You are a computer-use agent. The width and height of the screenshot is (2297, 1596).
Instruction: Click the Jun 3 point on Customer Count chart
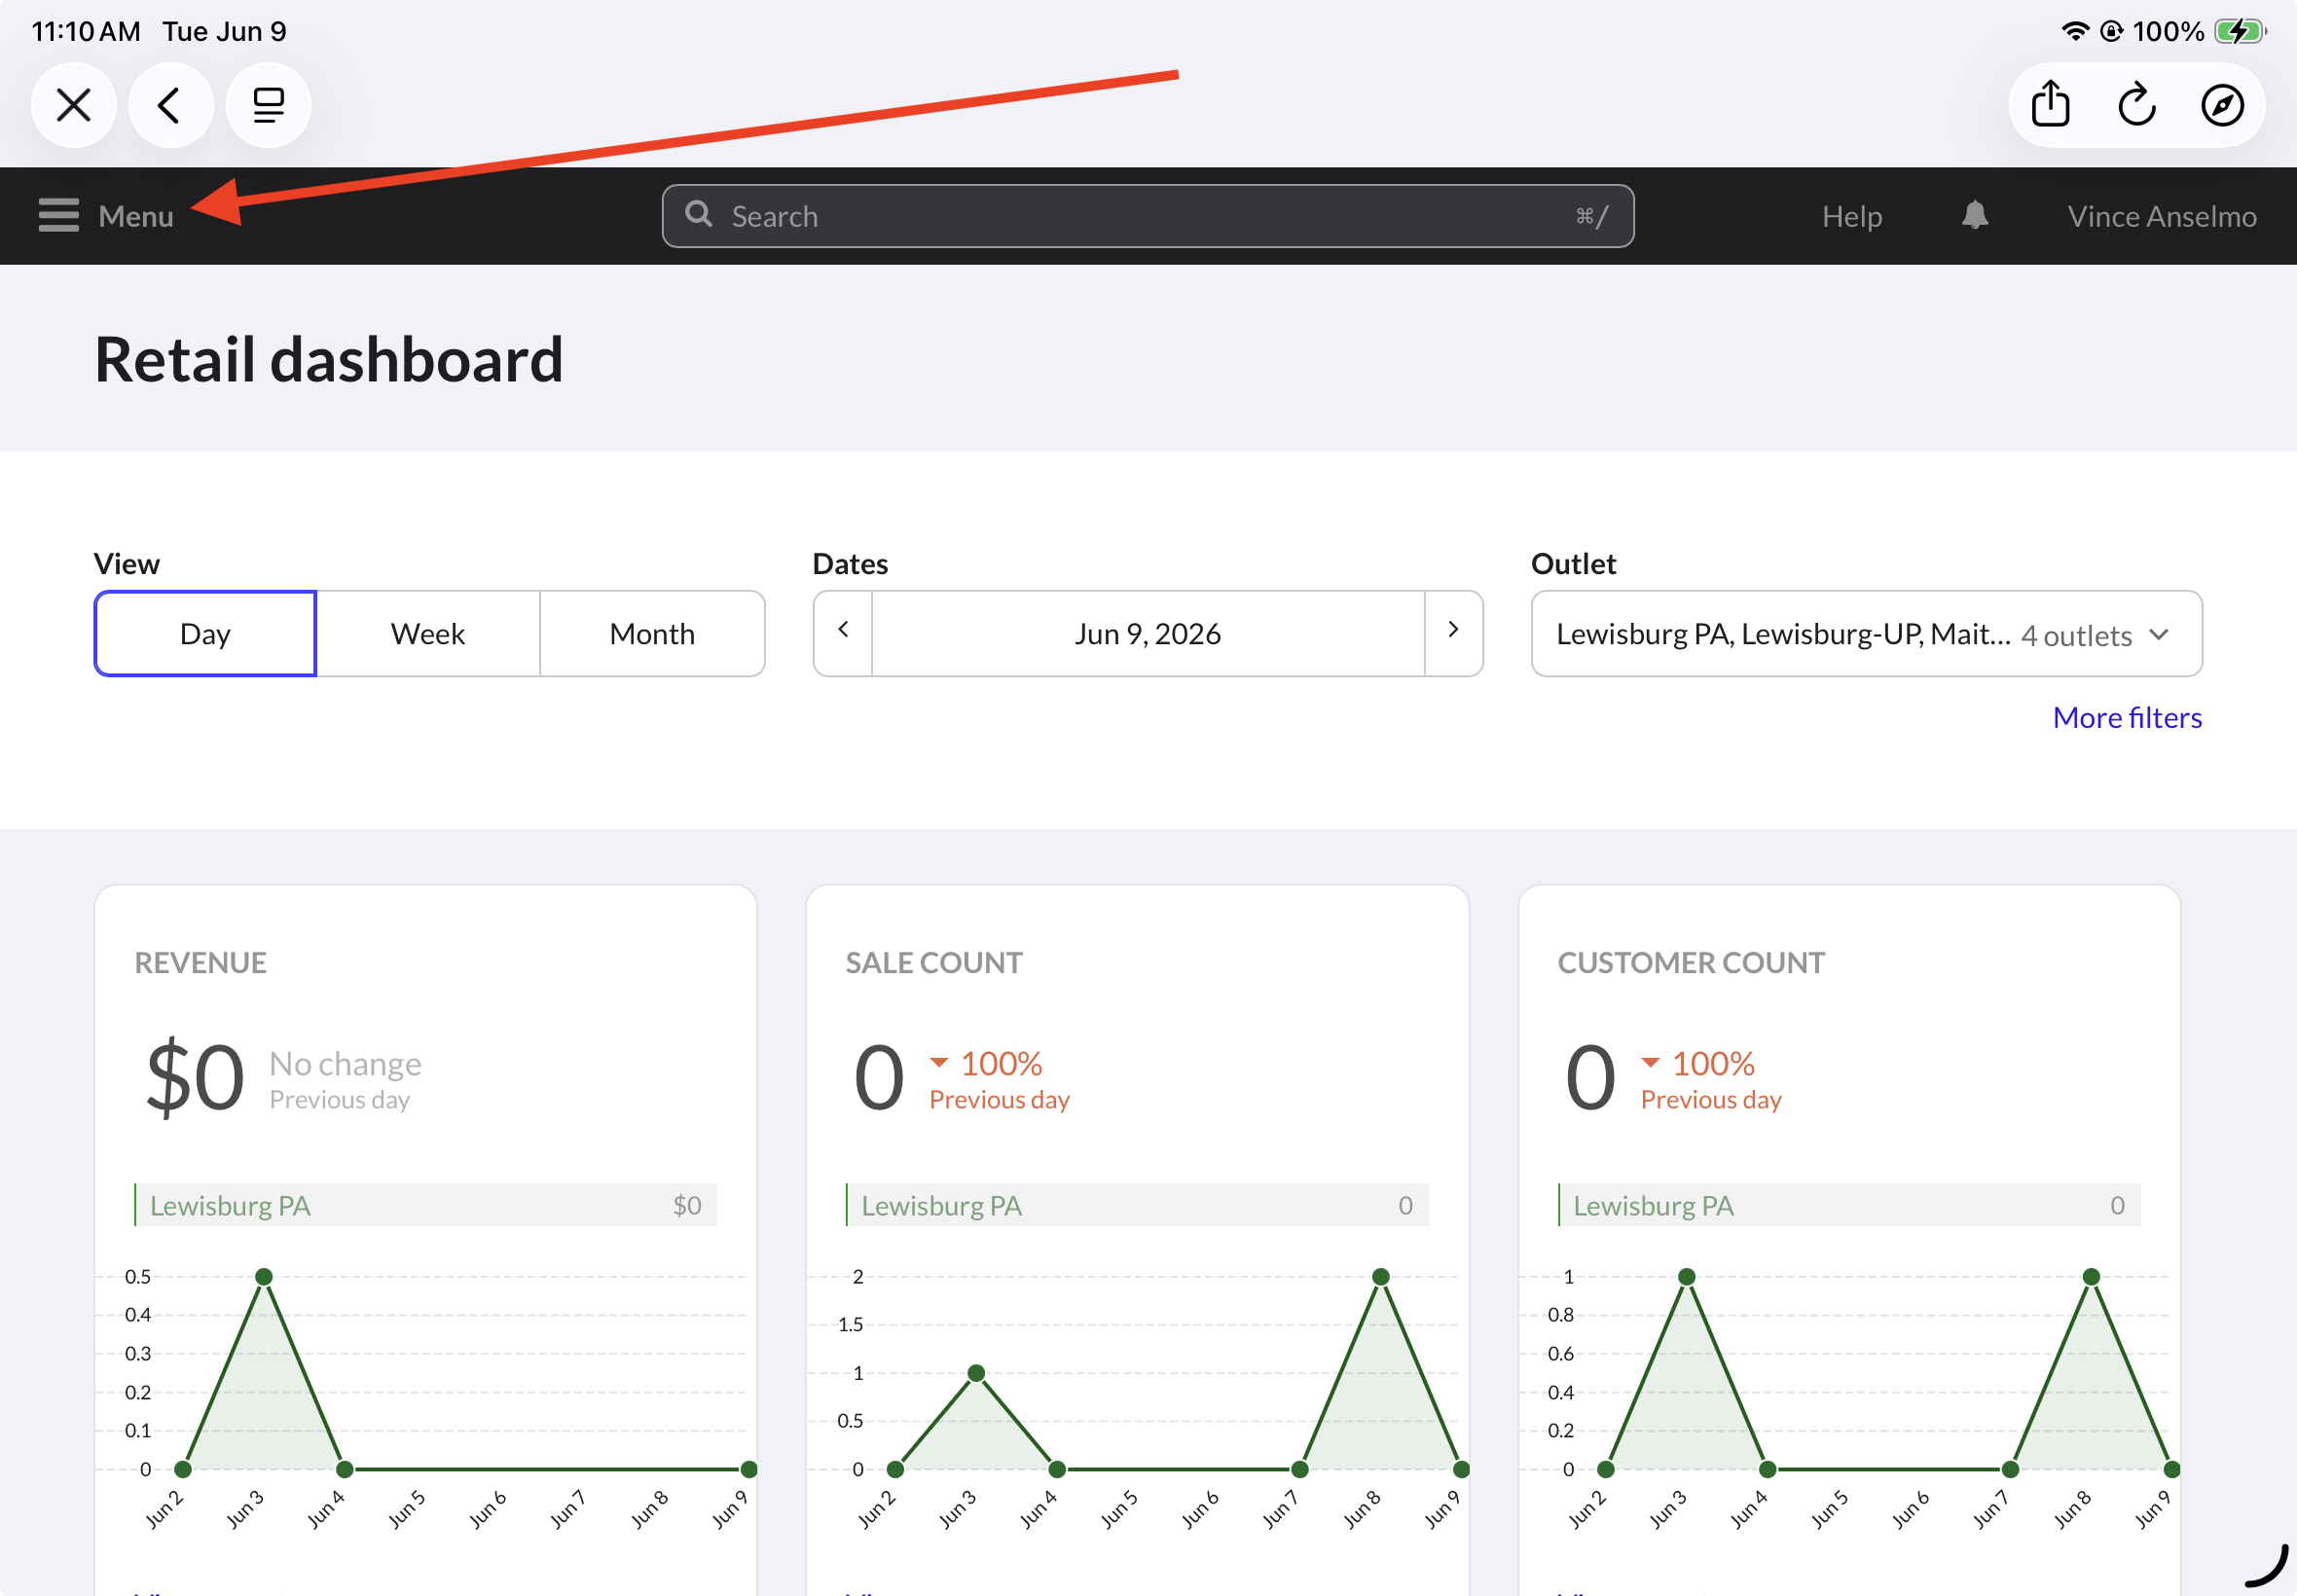coord(1686,1276)
